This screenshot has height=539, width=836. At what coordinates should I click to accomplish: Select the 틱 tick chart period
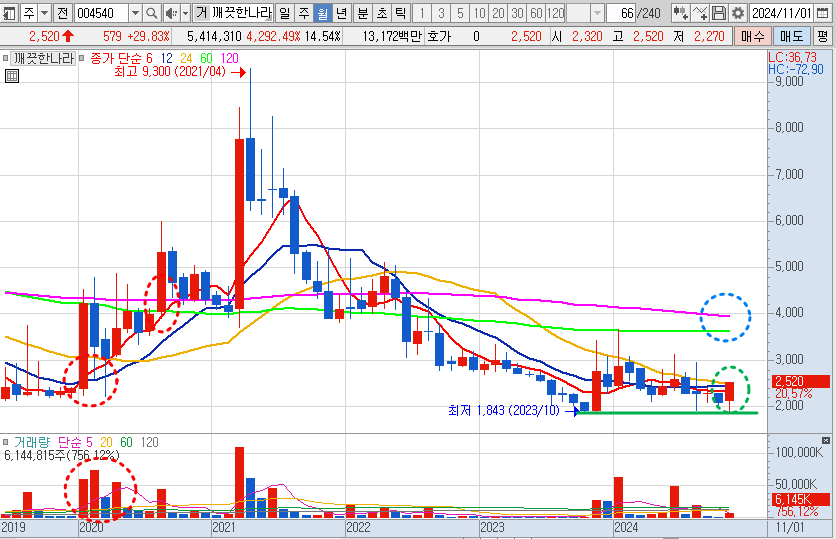[400, 13]
